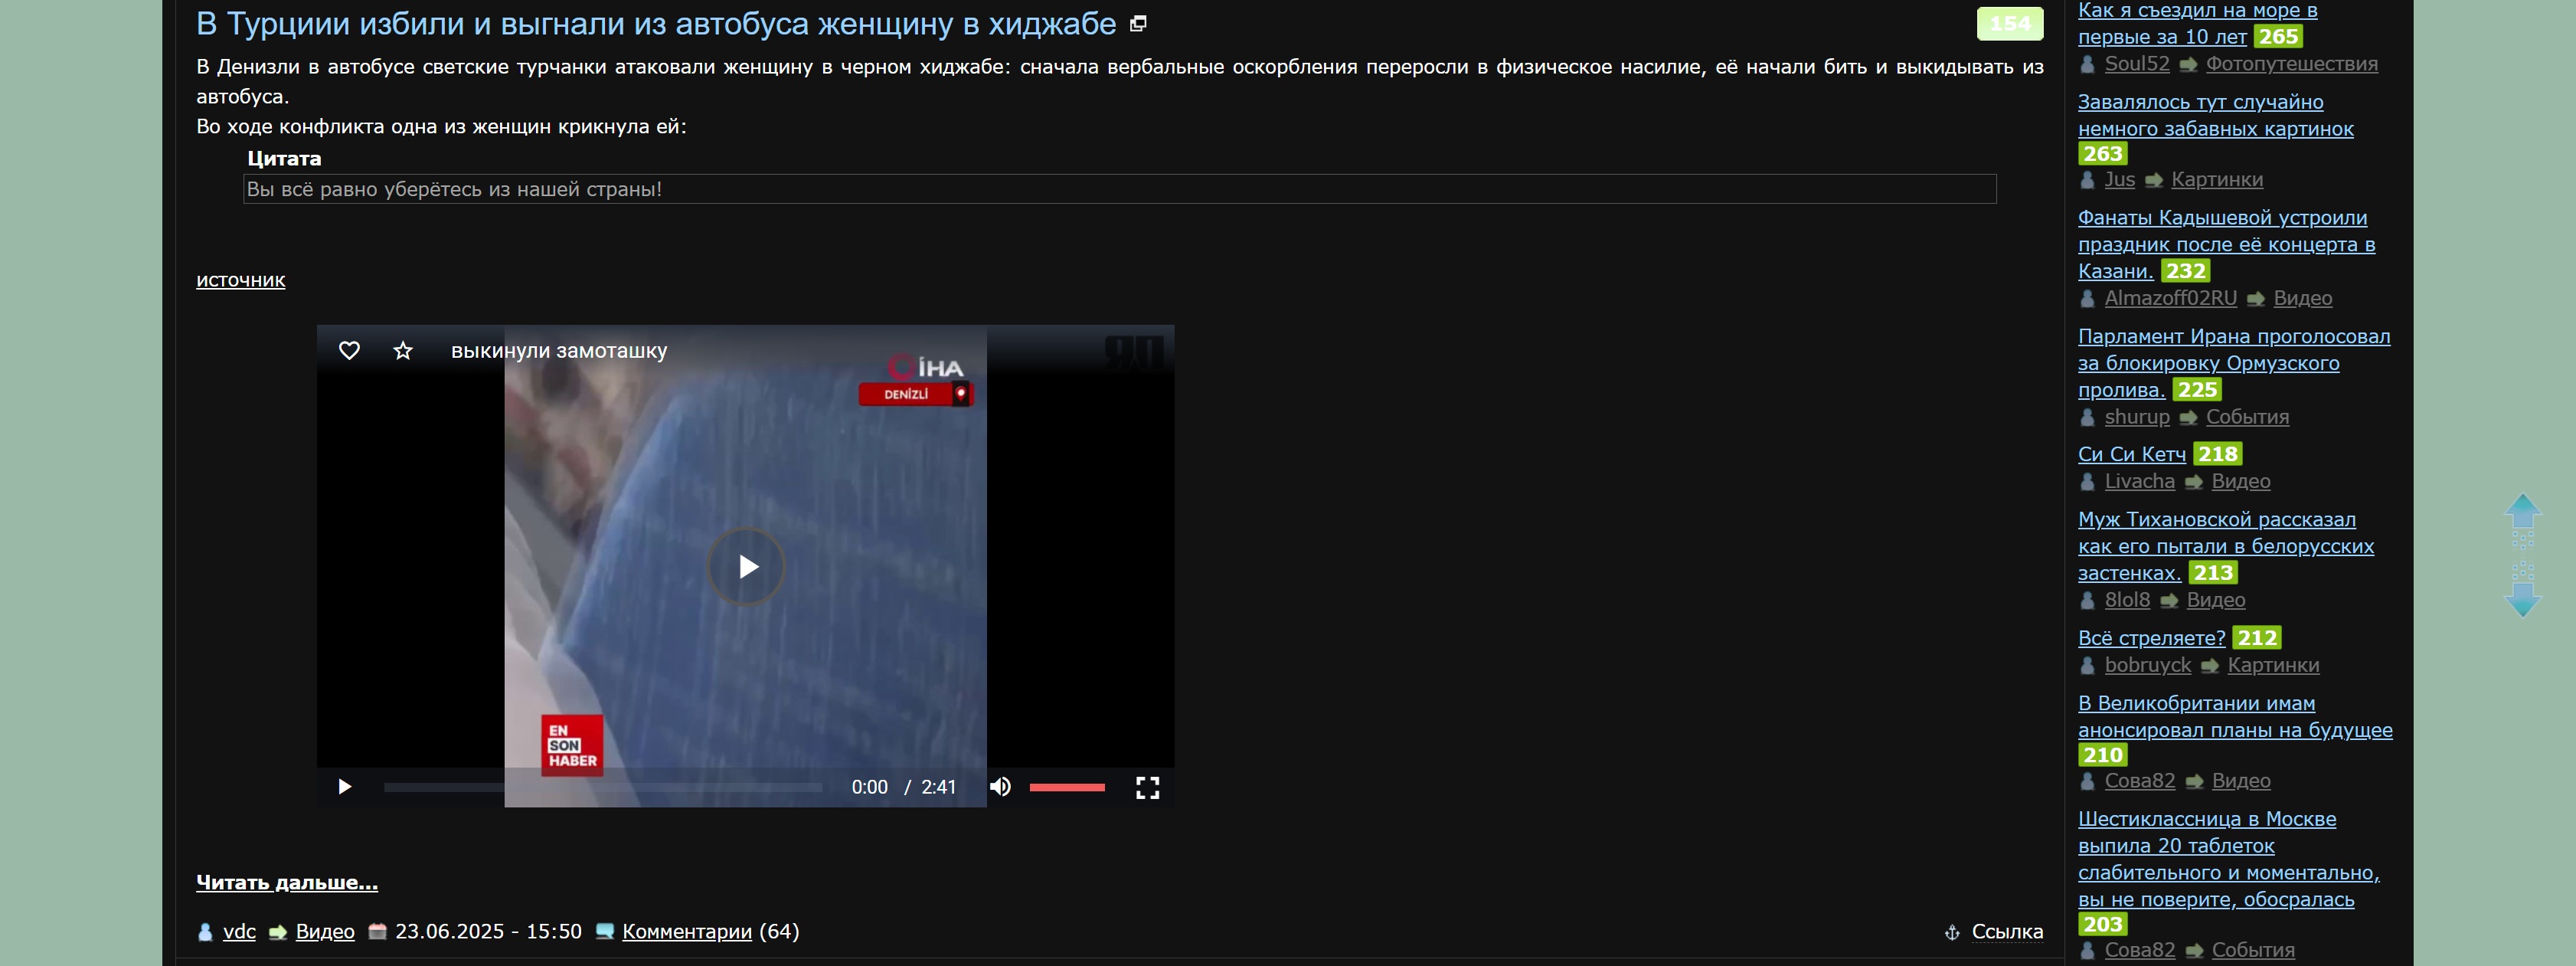Open the События category next to shurup
Image resolution: width=2576 pixels, height=966 pixels.
click(x=2248, y=417)
